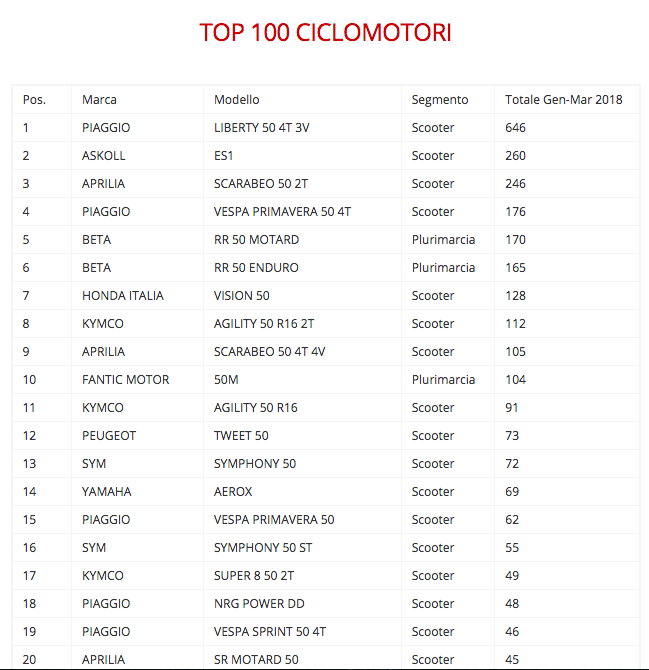Select the LIBERTY 50 4T 3V model cell
The image size is (649, 670).
[x=262, y=128]
